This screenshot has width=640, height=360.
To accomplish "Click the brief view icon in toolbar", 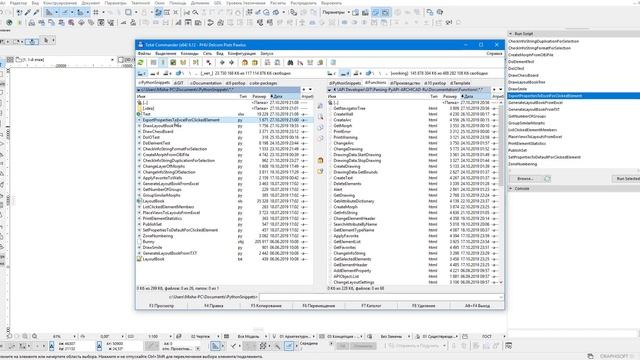I will 153,62.
